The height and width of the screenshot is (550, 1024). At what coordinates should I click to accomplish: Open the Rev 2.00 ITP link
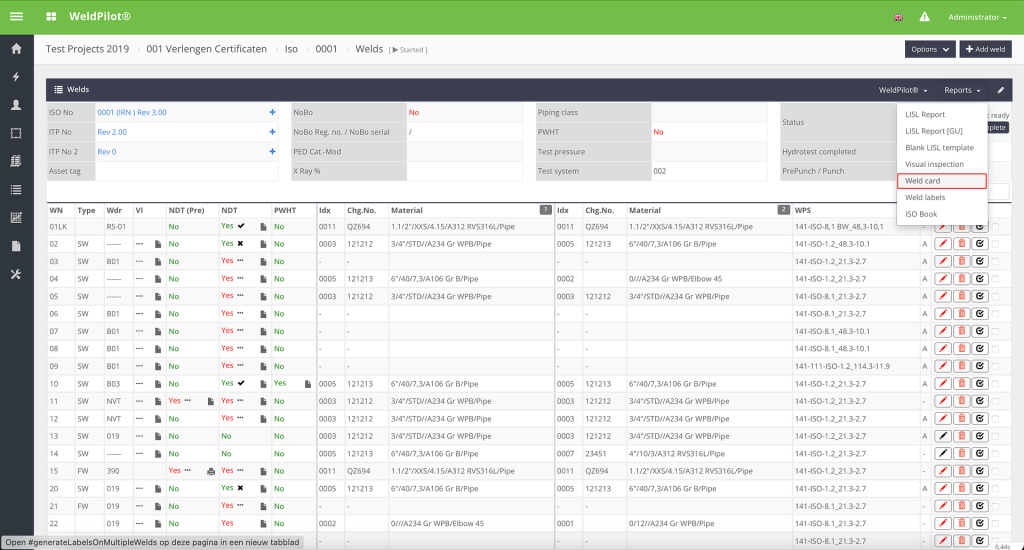(x=112, y=132)
